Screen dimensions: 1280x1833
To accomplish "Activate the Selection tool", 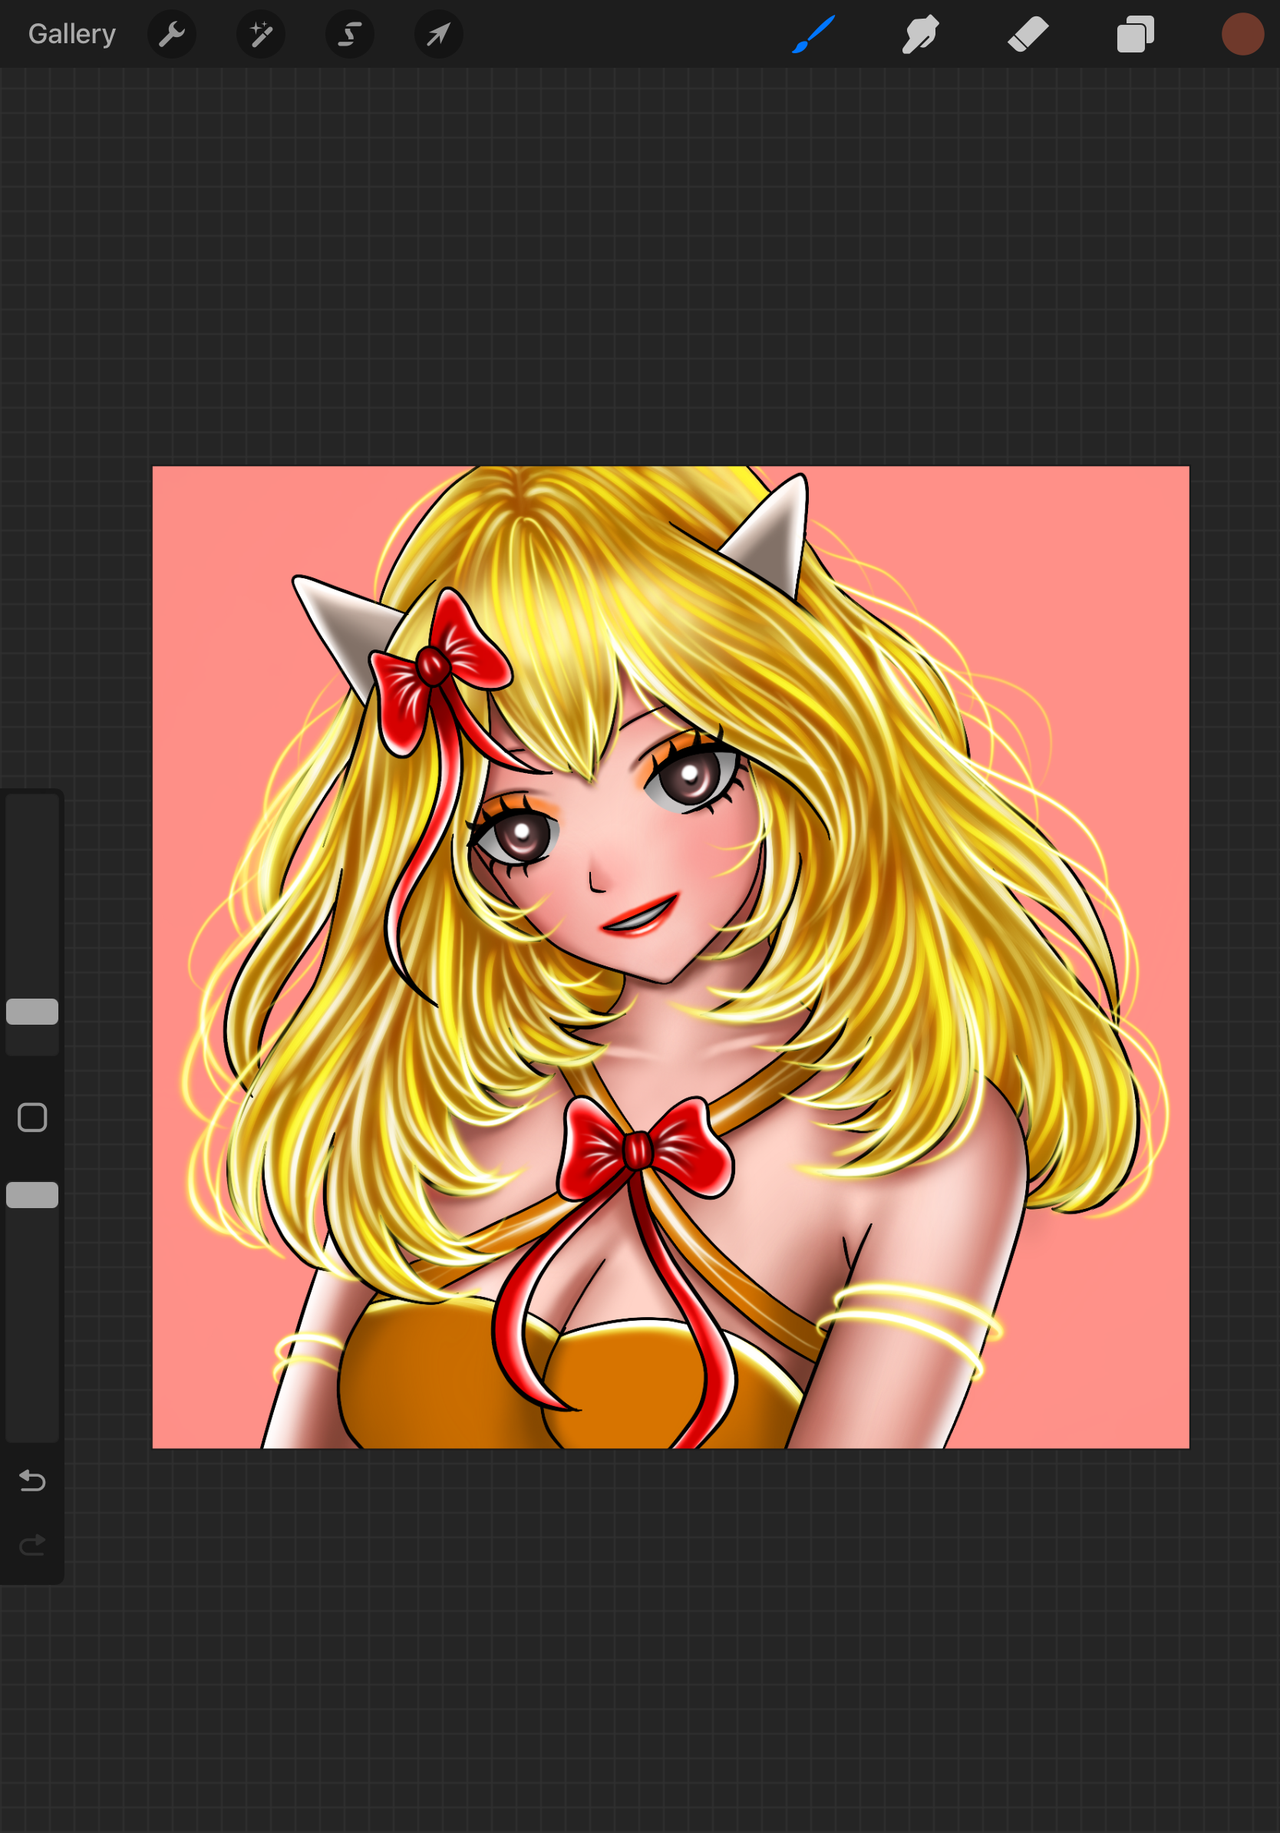I will tap(350, 35).
